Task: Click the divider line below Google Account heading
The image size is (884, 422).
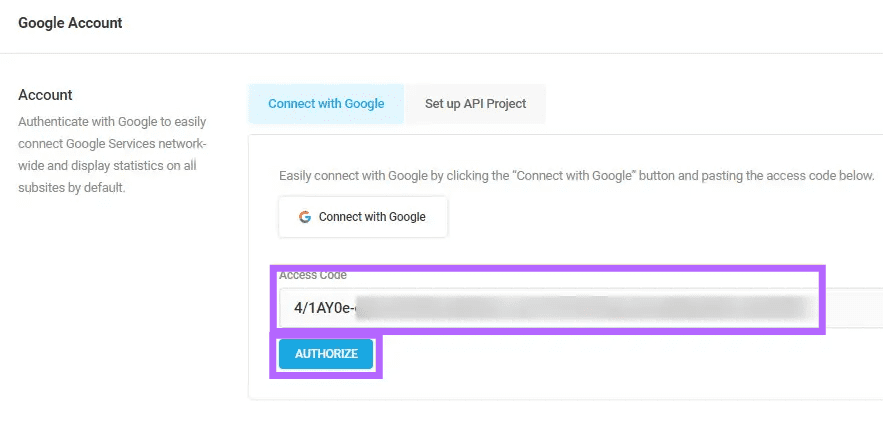Action: click(x=442, y=54)
